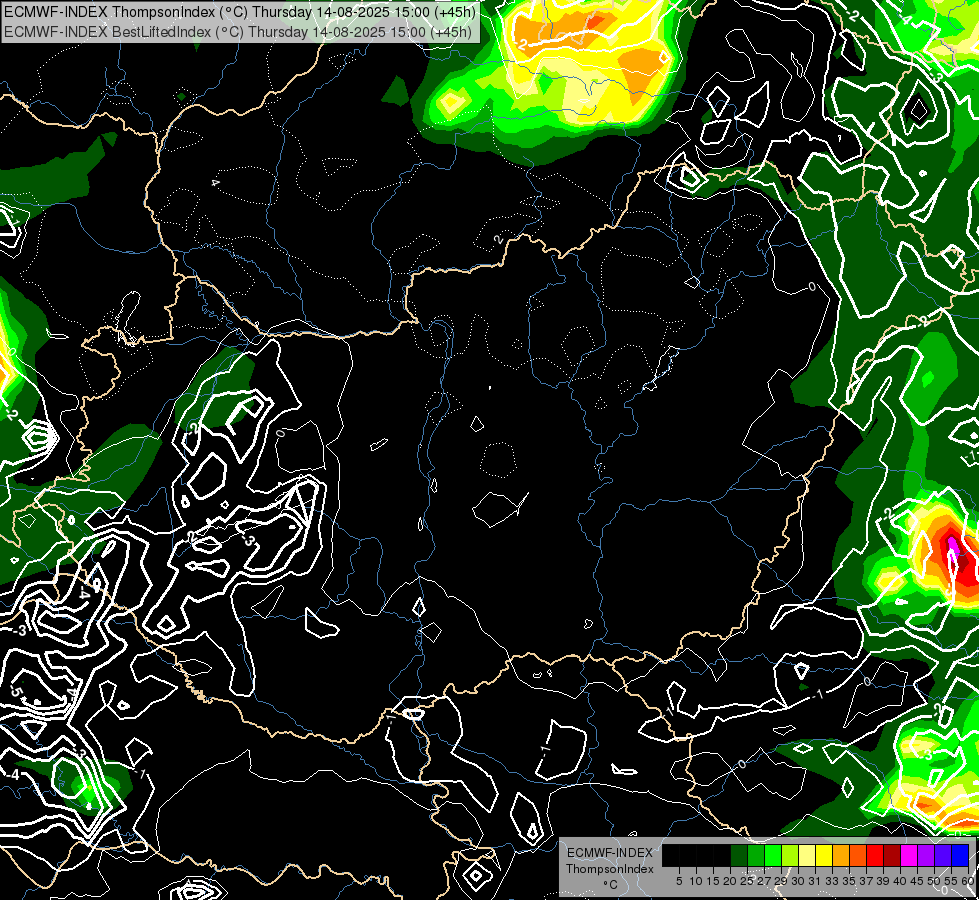Click the legend tick value 40
The height and width of the screenshot is (900, 979).
(900, 881)
